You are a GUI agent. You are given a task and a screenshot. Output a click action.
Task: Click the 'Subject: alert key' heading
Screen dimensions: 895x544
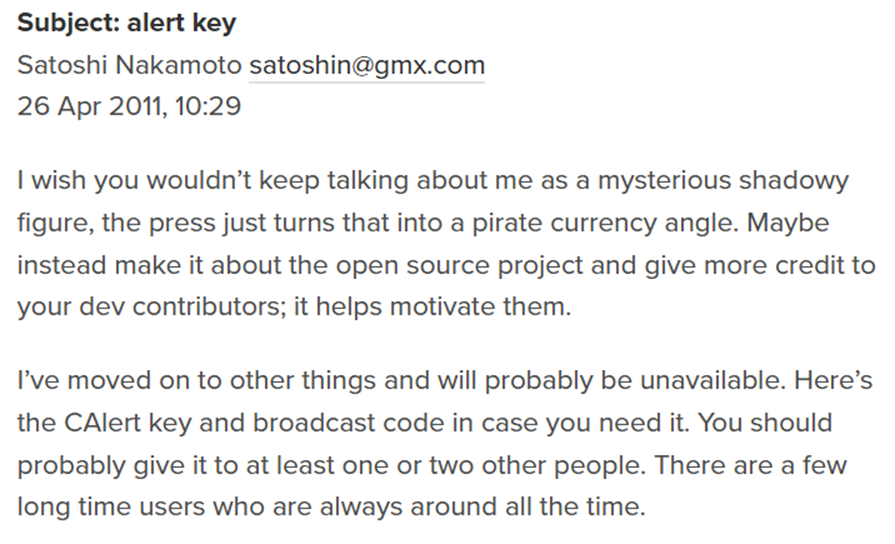(127, 23)
